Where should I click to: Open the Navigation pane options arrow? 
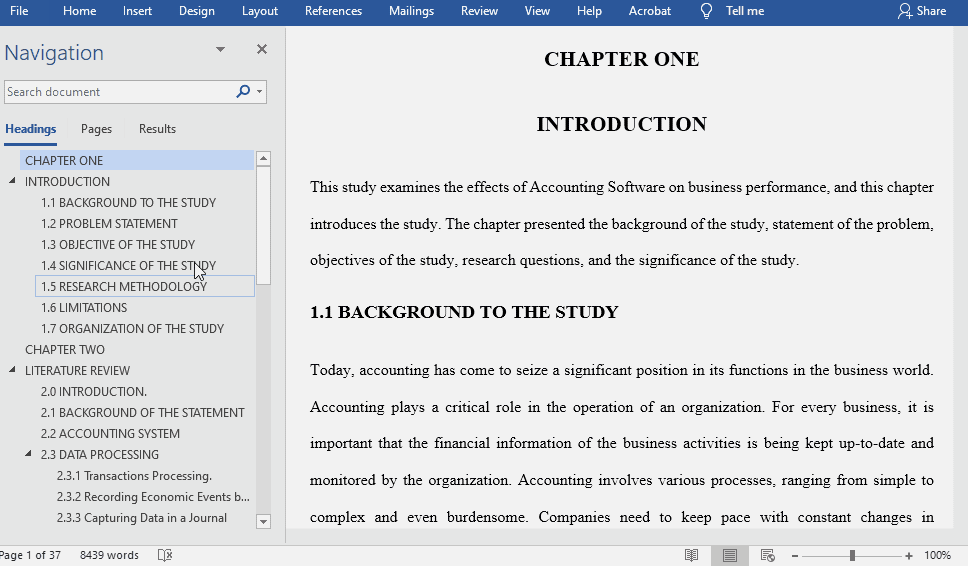click(x=220, y=49)
